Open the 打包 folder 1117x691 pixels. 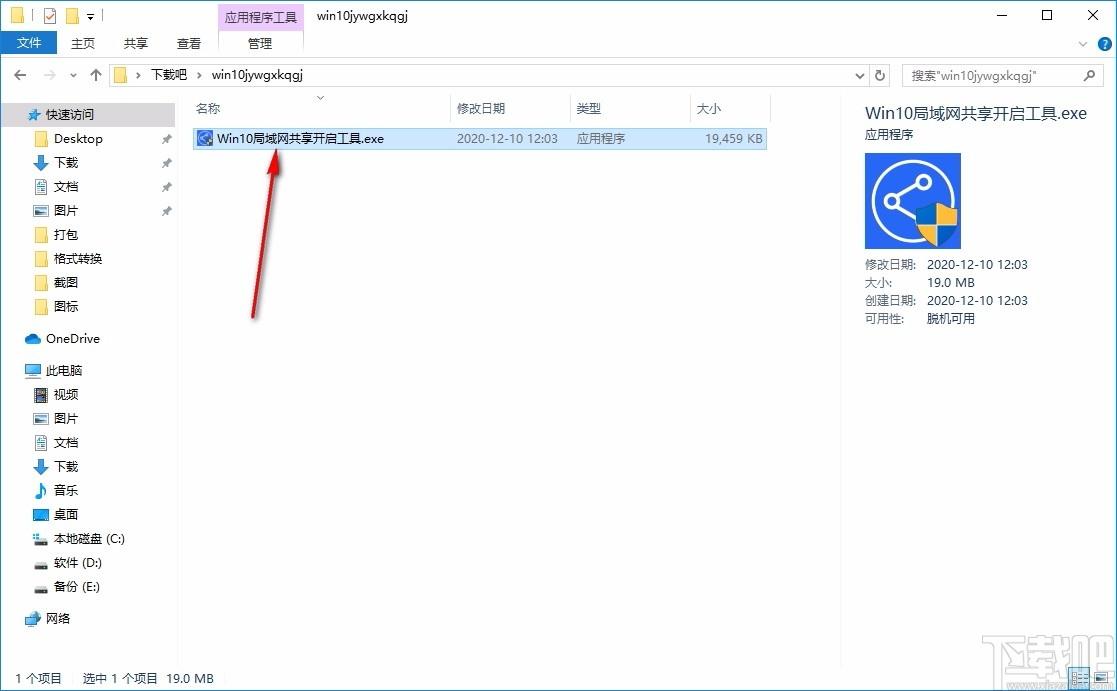(66, 234)
